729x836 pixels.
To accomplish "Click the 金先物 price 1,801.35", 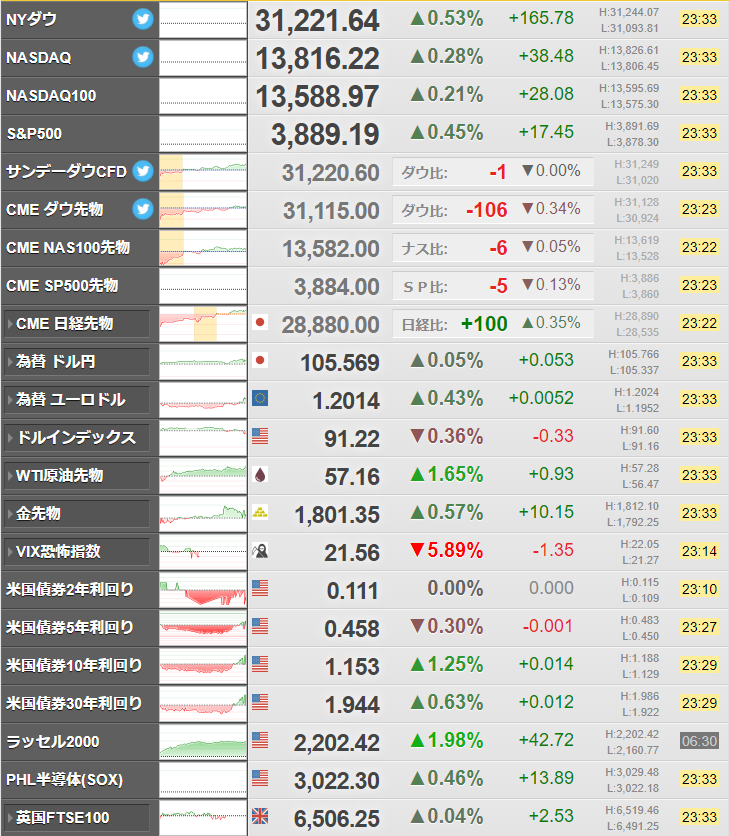I will (337, 515).
